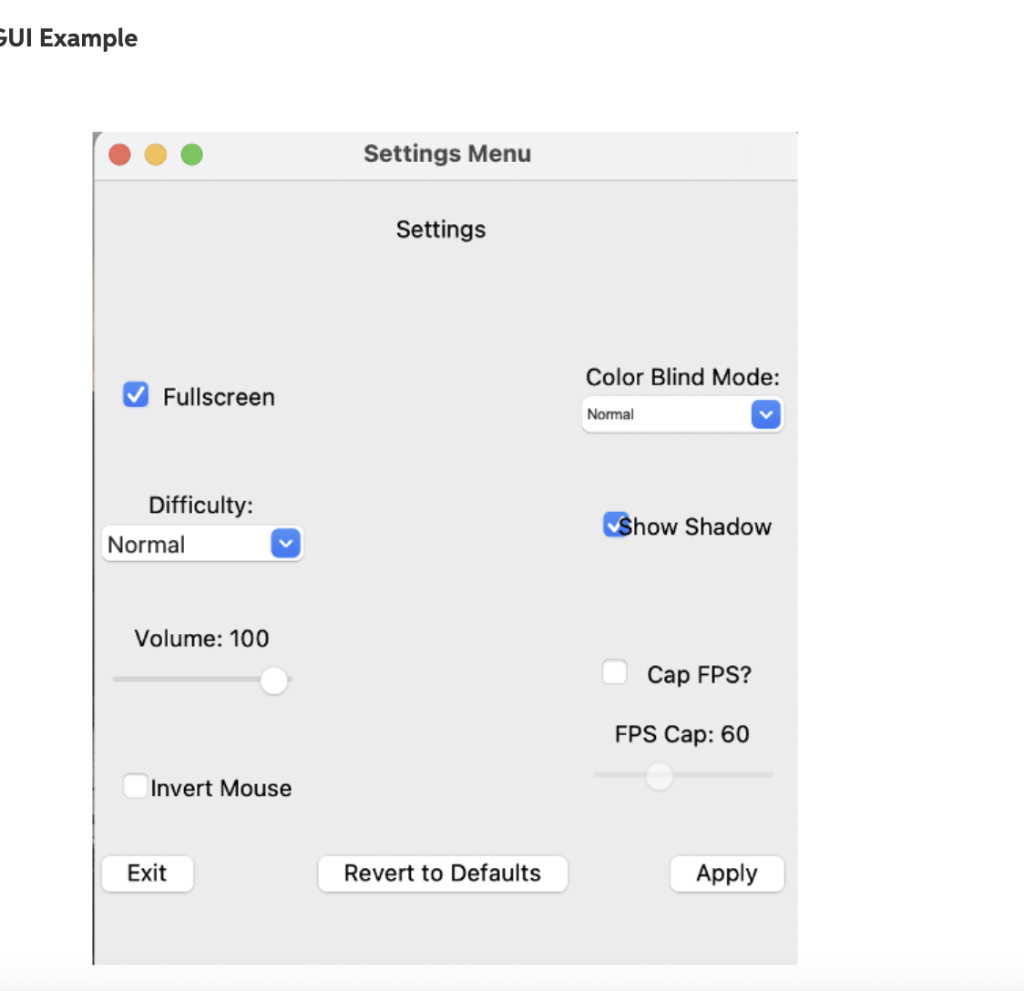Click the Settings heading label

(441, 229)
